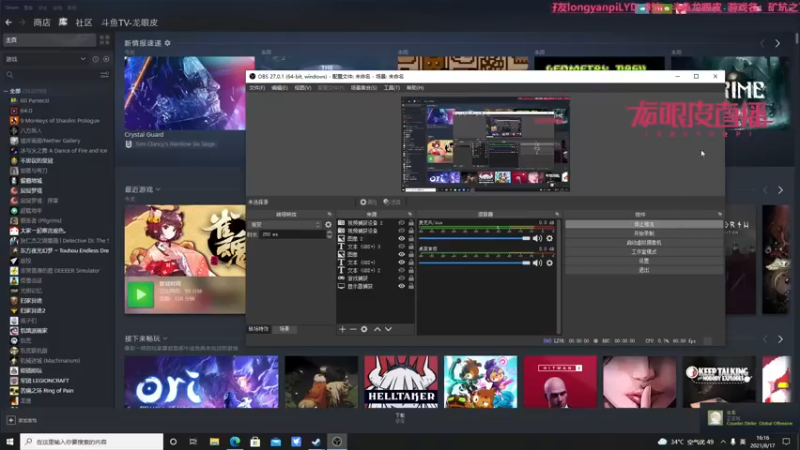Toggle the lock on 图像 2 source
Viewport: 800px width, 450px height.
[411, 238]
